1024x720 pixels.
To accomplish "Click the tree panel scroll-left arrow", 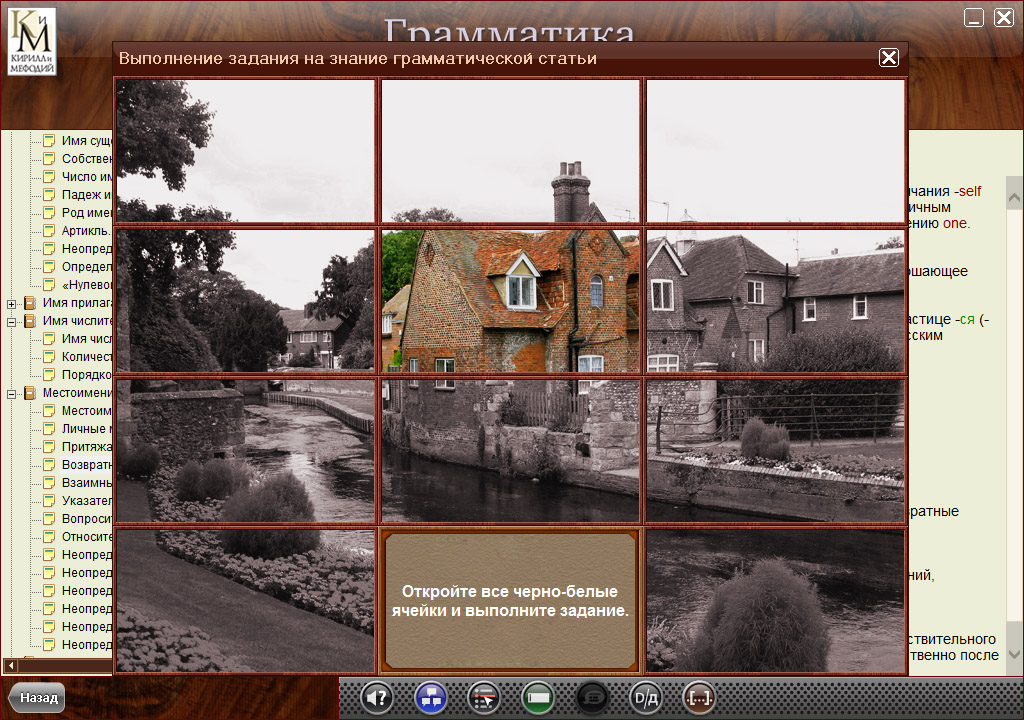I will click(x=10, y=666).
